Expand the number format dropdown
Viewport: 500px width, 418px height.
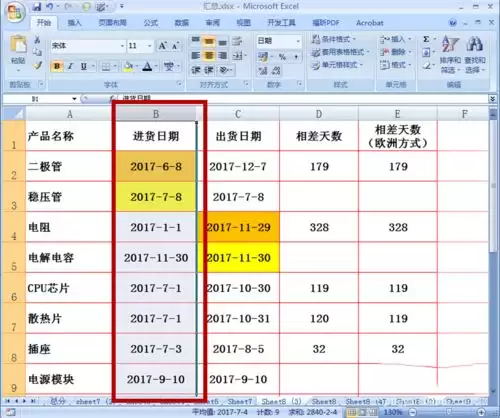298,41
